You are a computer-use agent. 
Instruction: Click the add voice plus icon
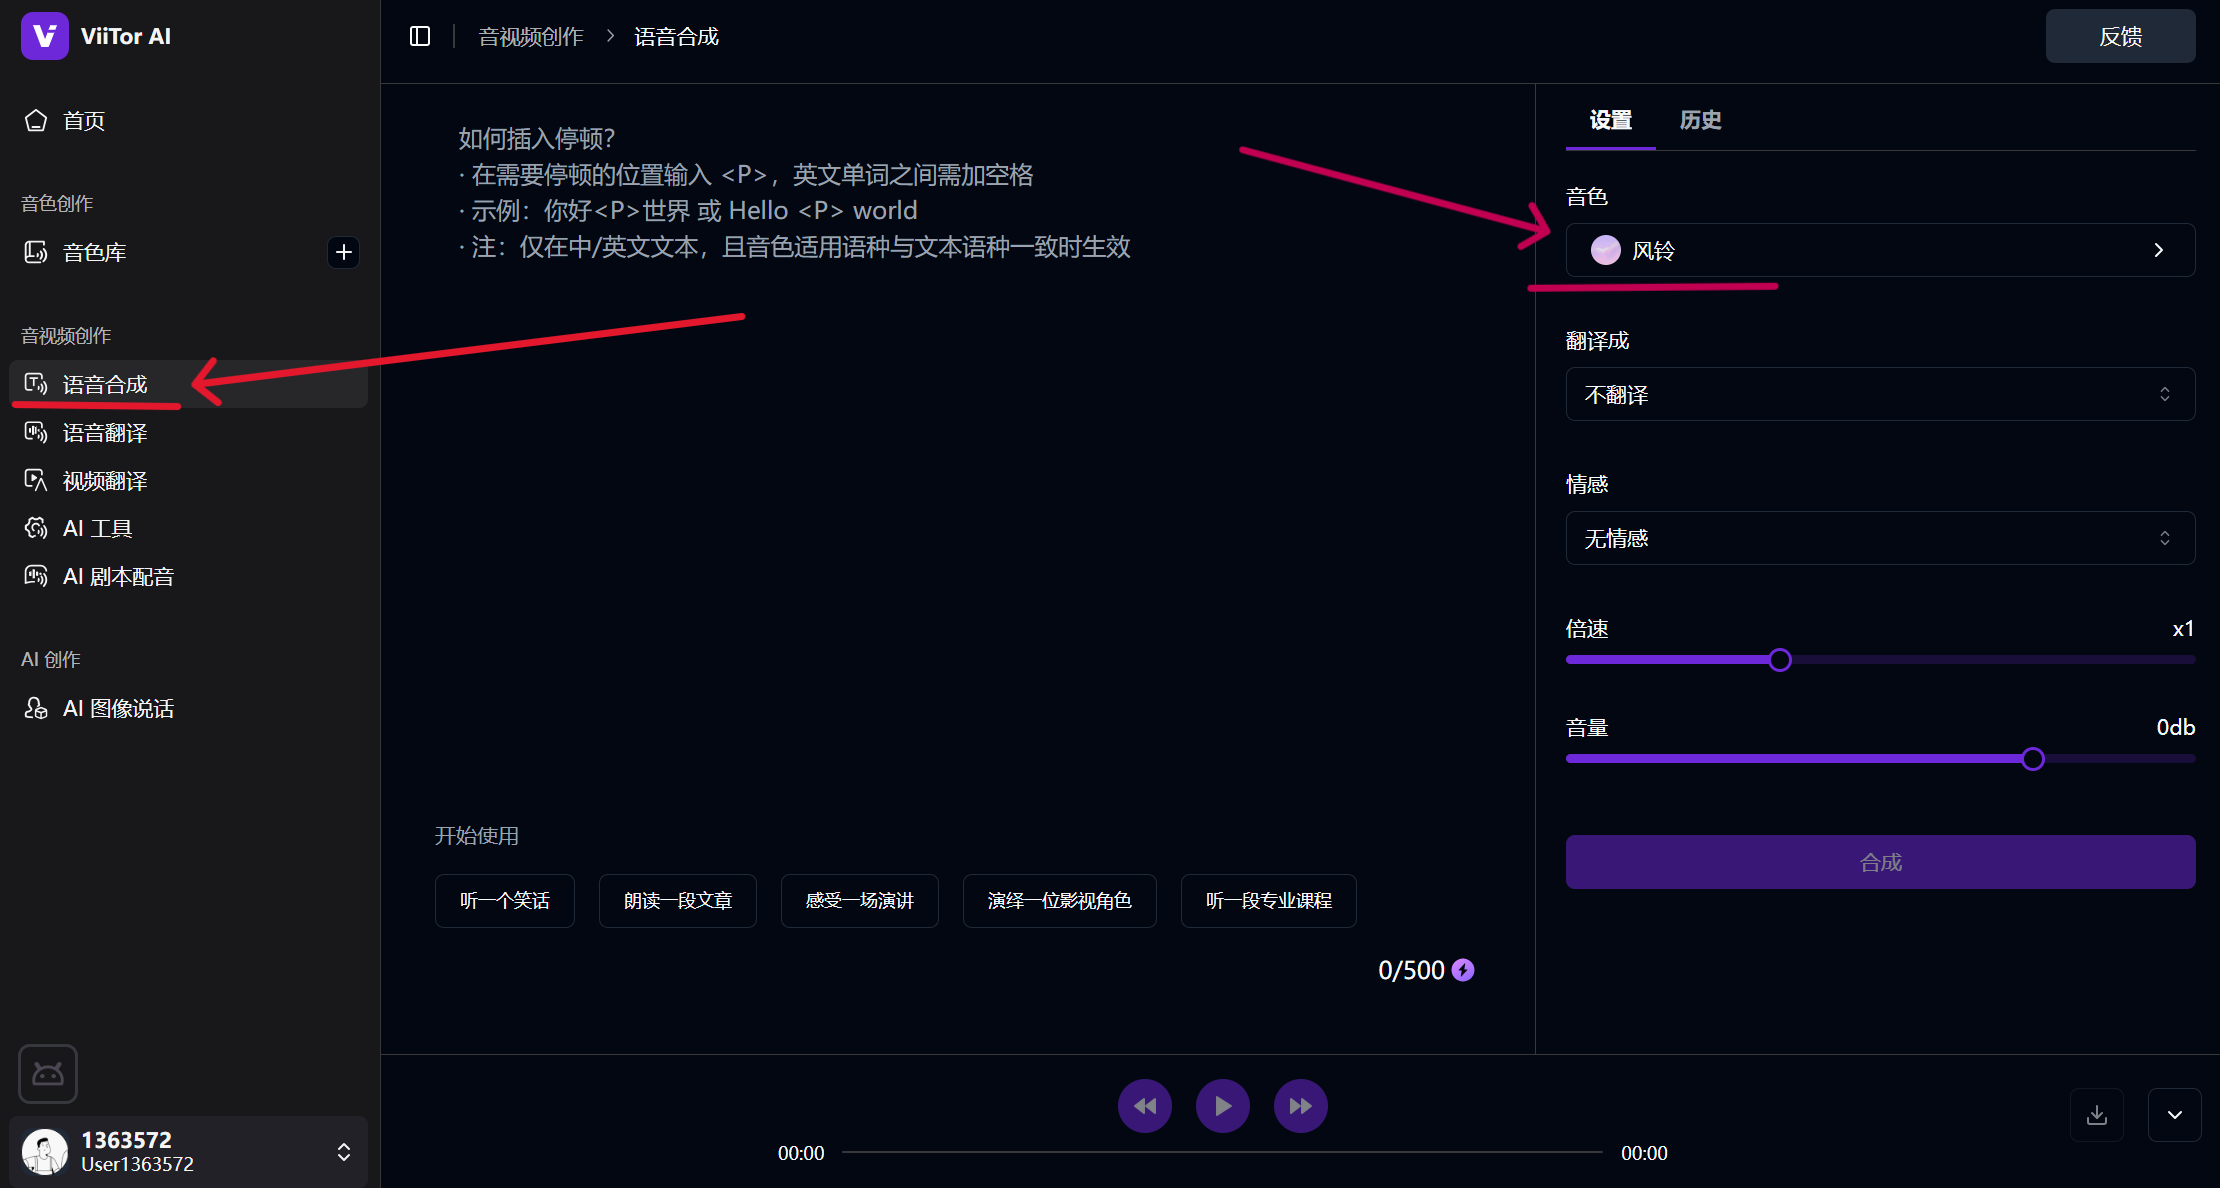coord(343,252)
